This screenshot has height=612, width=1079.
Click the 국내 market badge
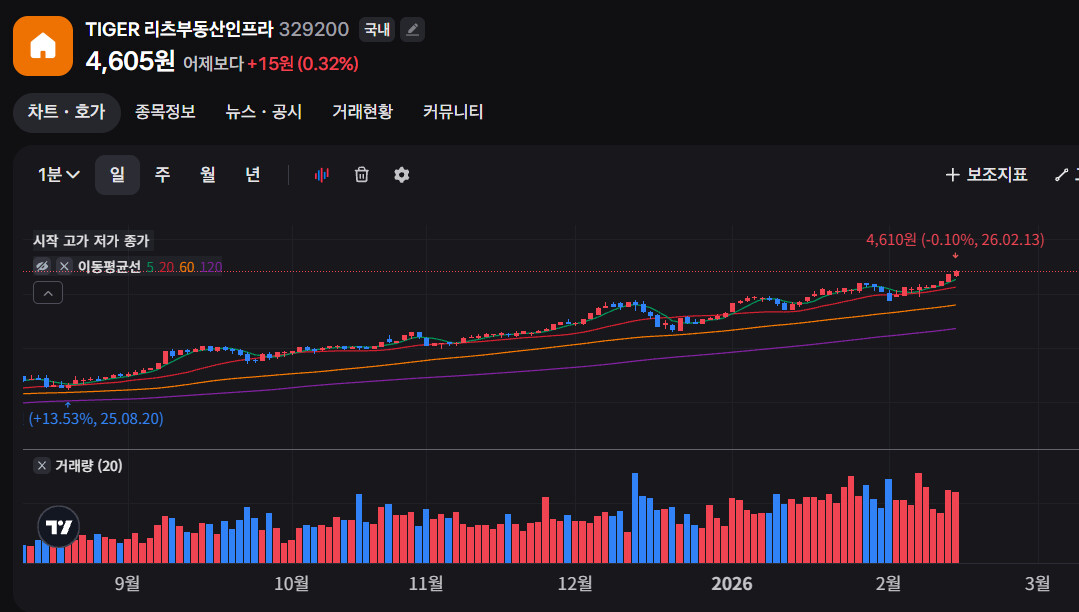(x=377, y=30)
